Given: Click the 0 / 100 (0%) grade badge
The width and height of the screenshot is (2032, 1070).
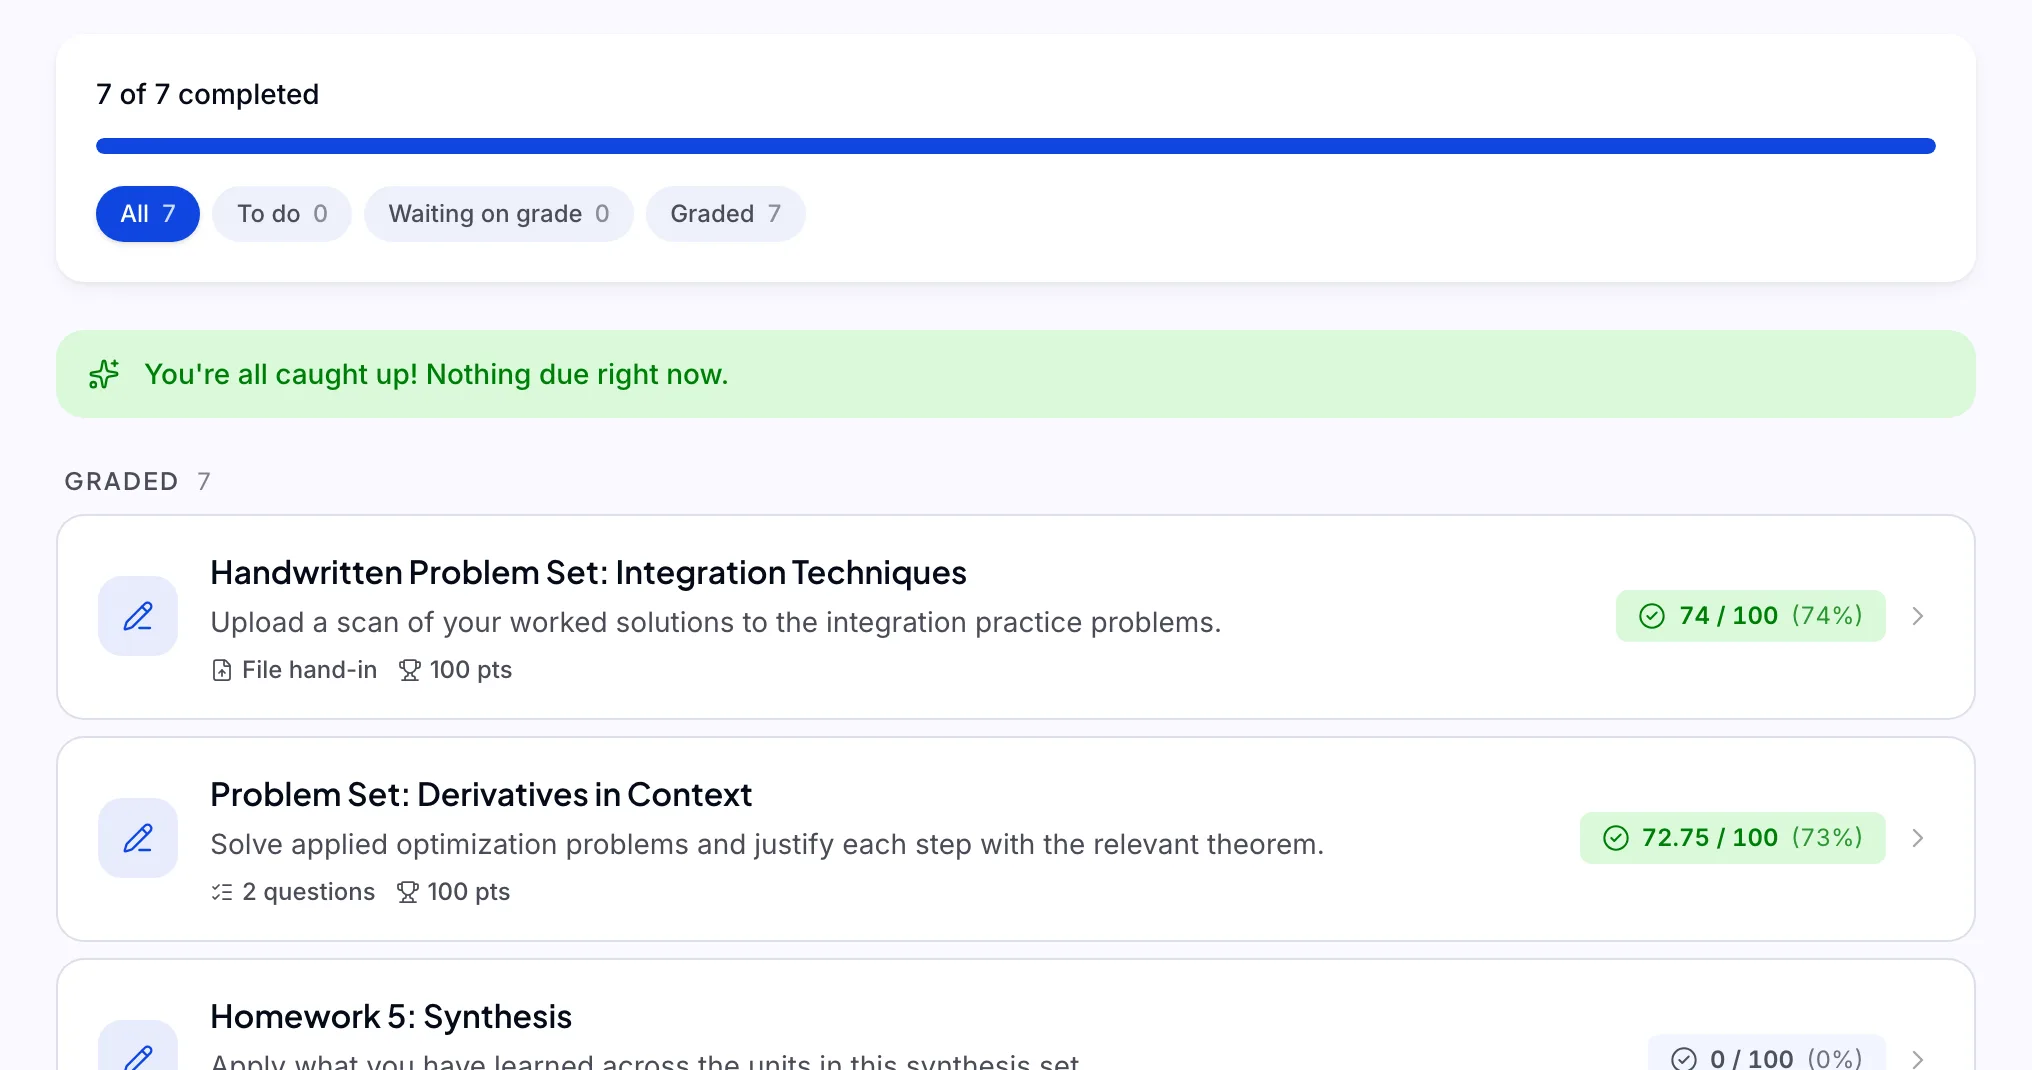Looking at the screenshot, I should (x=1767, y=1054).
